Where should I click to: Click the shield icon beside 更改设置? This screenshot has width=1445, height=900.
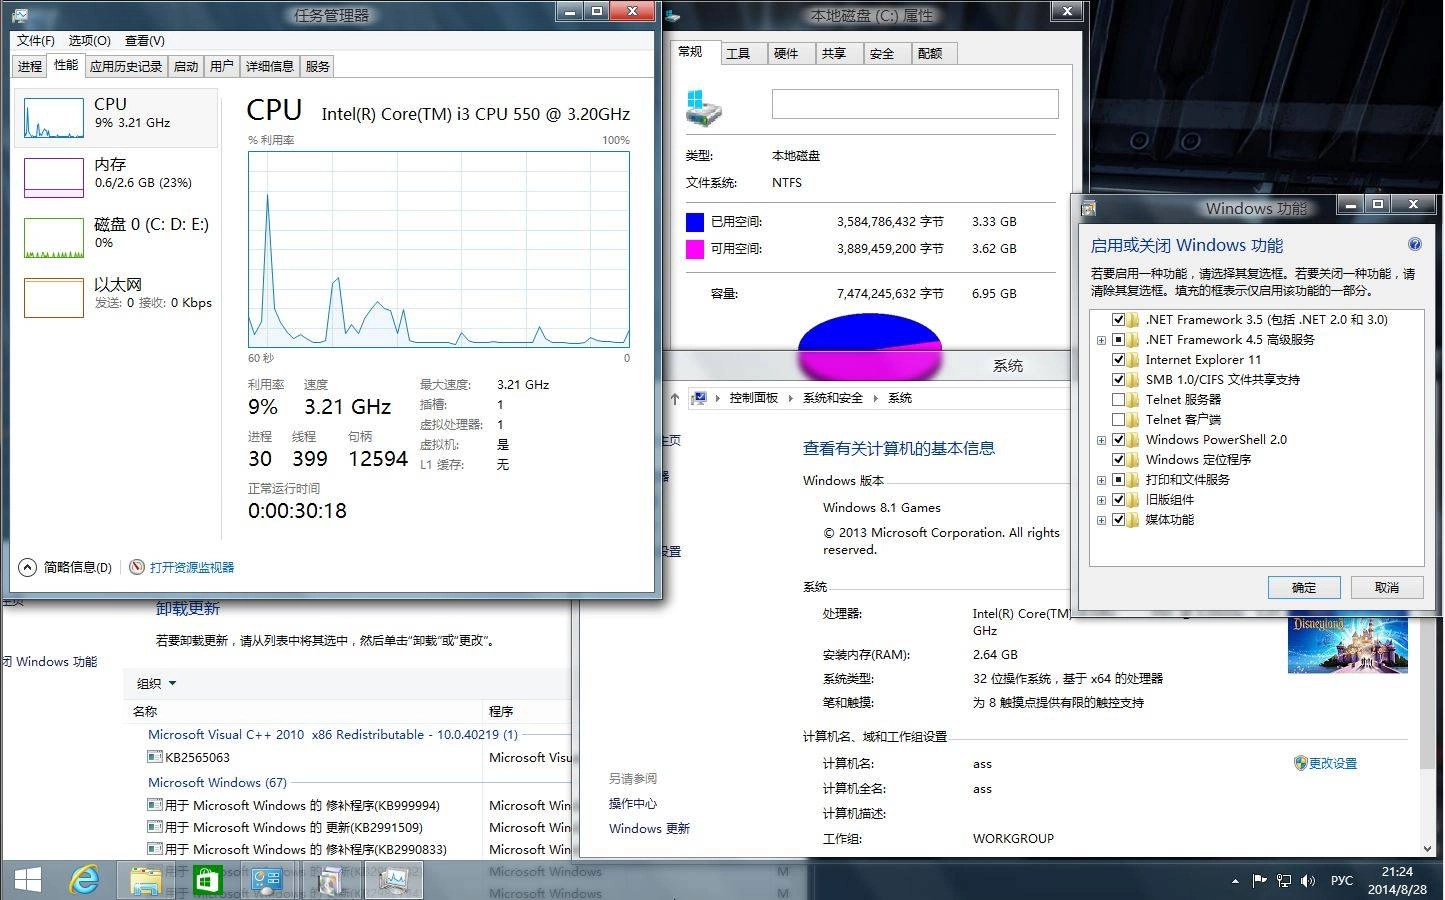pos(1301,763)
